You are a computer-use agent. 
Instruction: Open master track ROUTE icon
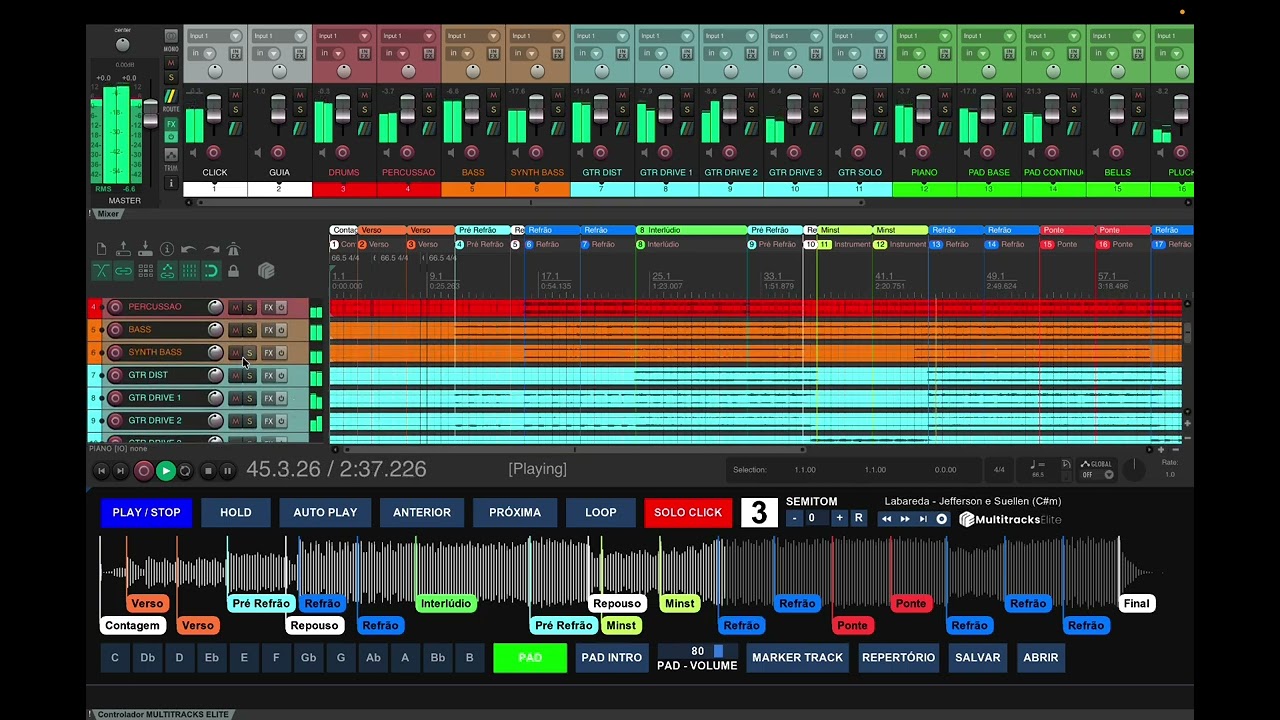pyautogui.click(x=171, y=96)
